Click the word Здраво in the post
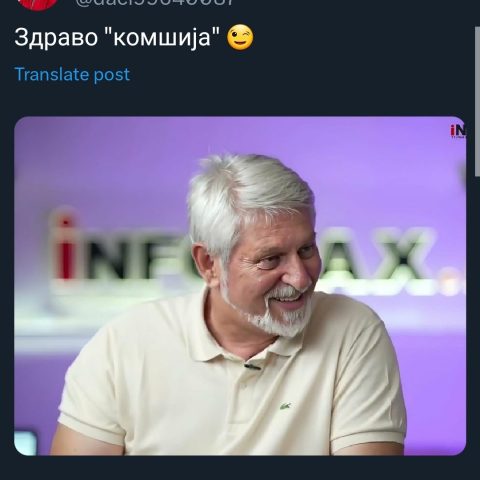480x480 pixels. [x=56, y=37]
